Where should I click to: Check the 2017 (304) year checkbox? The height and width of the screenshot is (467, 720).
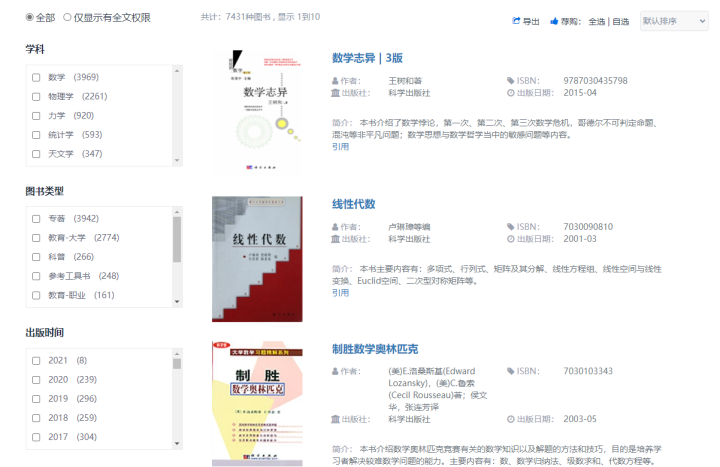pos(36,437)
